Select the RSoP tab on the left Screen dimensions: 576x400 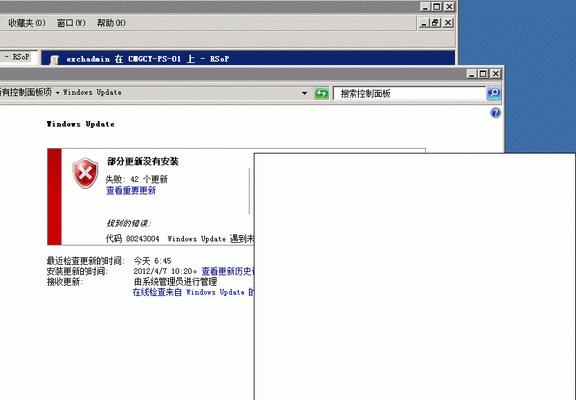pos(18,57)
